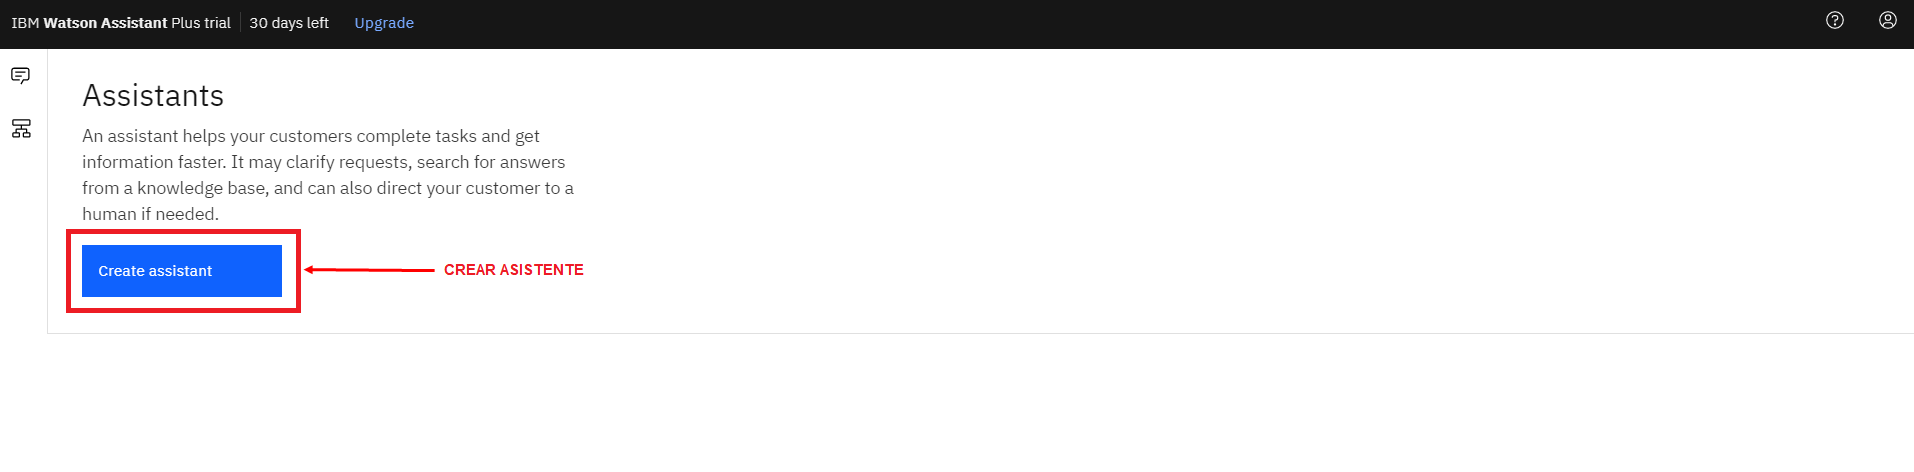Click the hierarchy diagram navigation icon

coord(21,128)
